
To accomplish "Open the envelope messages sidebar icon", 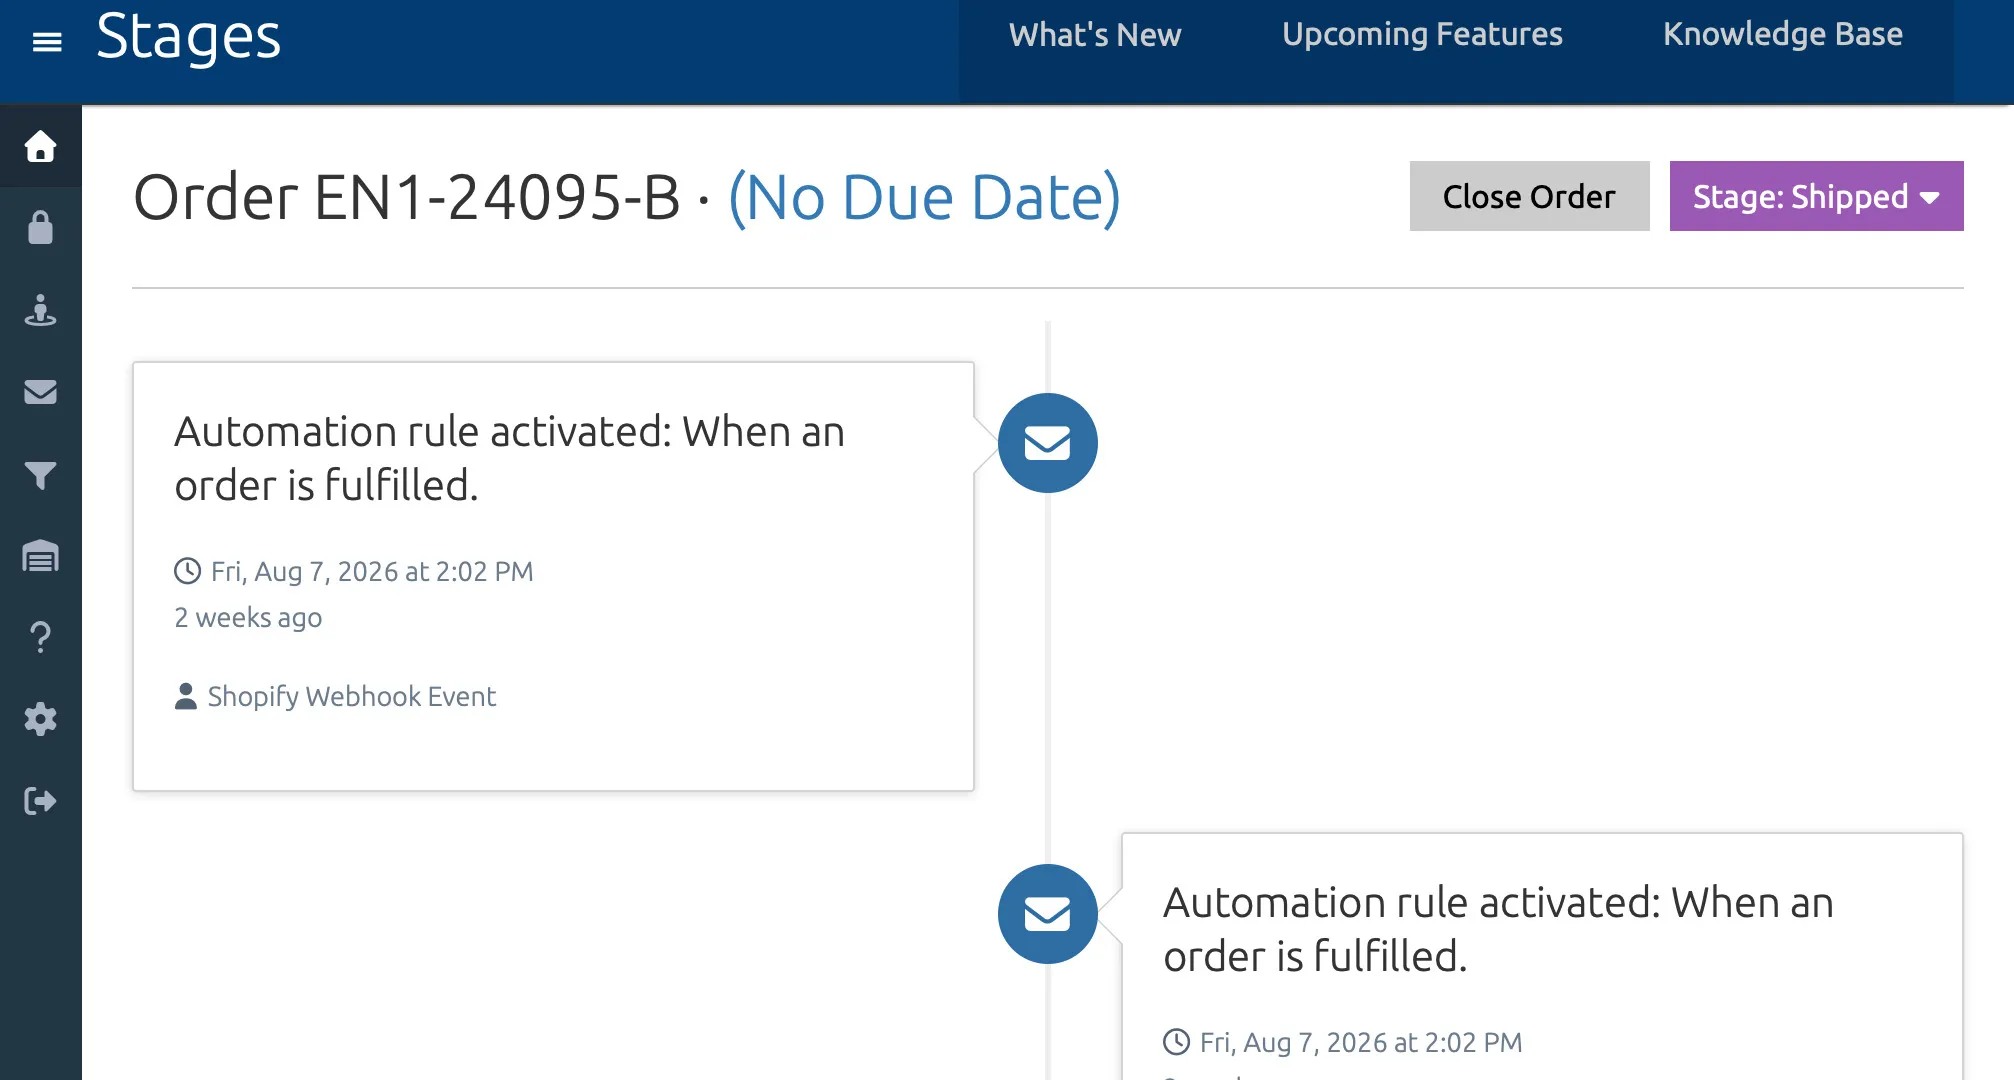I will pos(40,392).
